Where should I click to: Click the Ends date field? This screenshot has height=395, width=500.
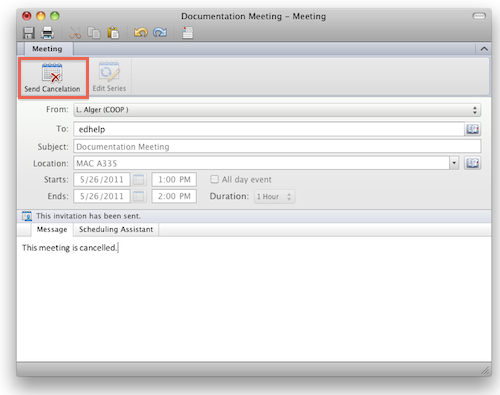pos(102,196)
